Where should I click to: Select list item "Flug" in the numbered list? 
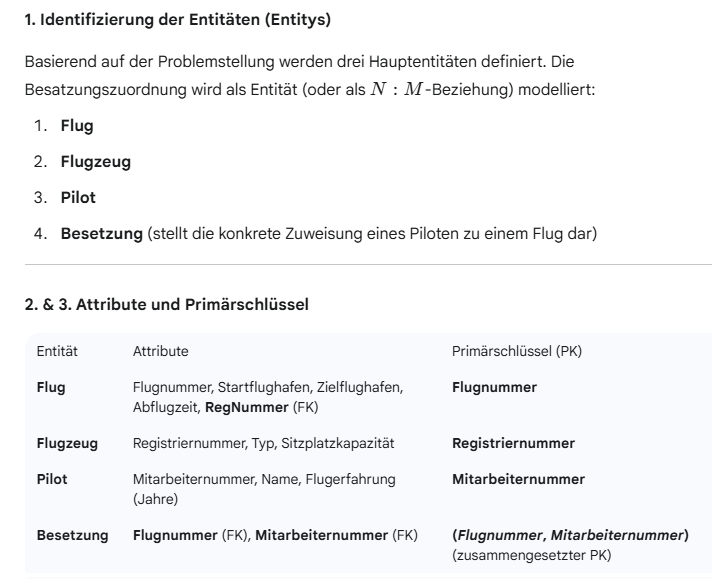(77, 125)
